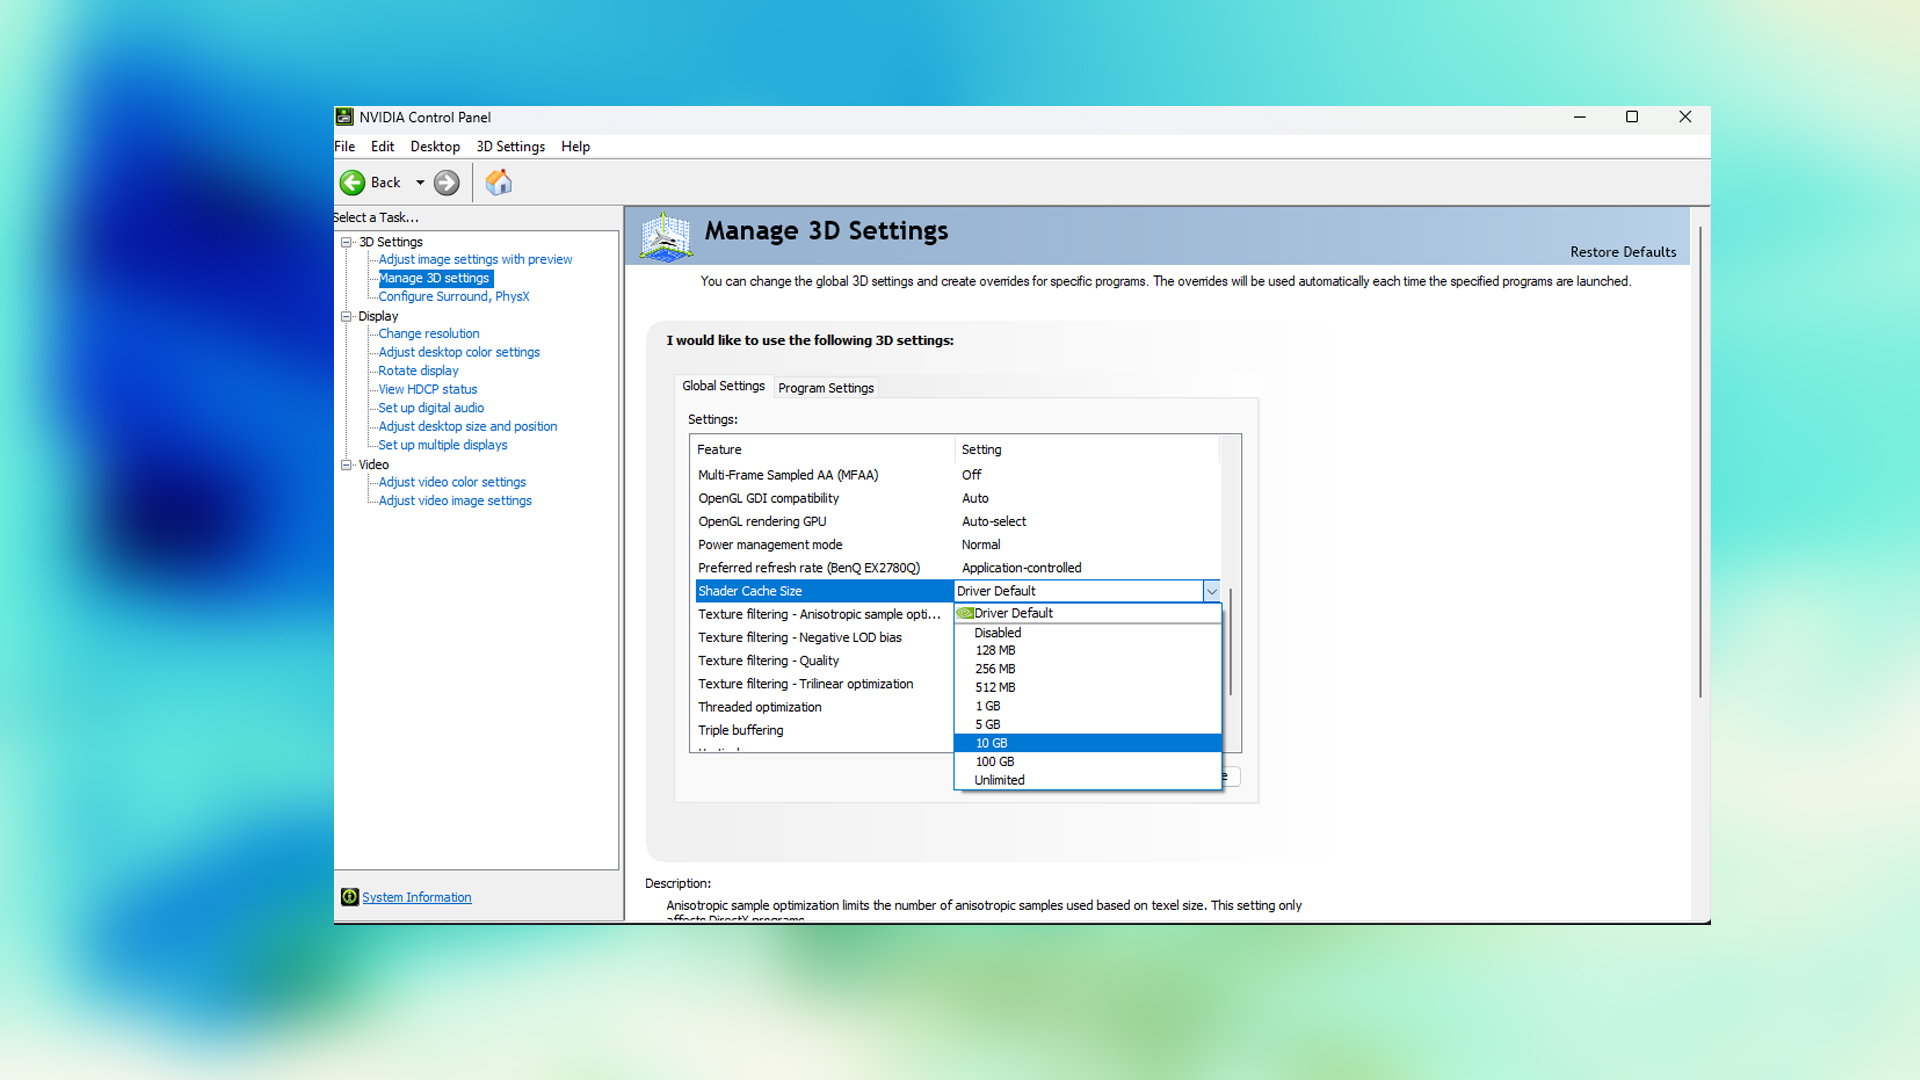Click the Setting column header

coord(1088,450)
